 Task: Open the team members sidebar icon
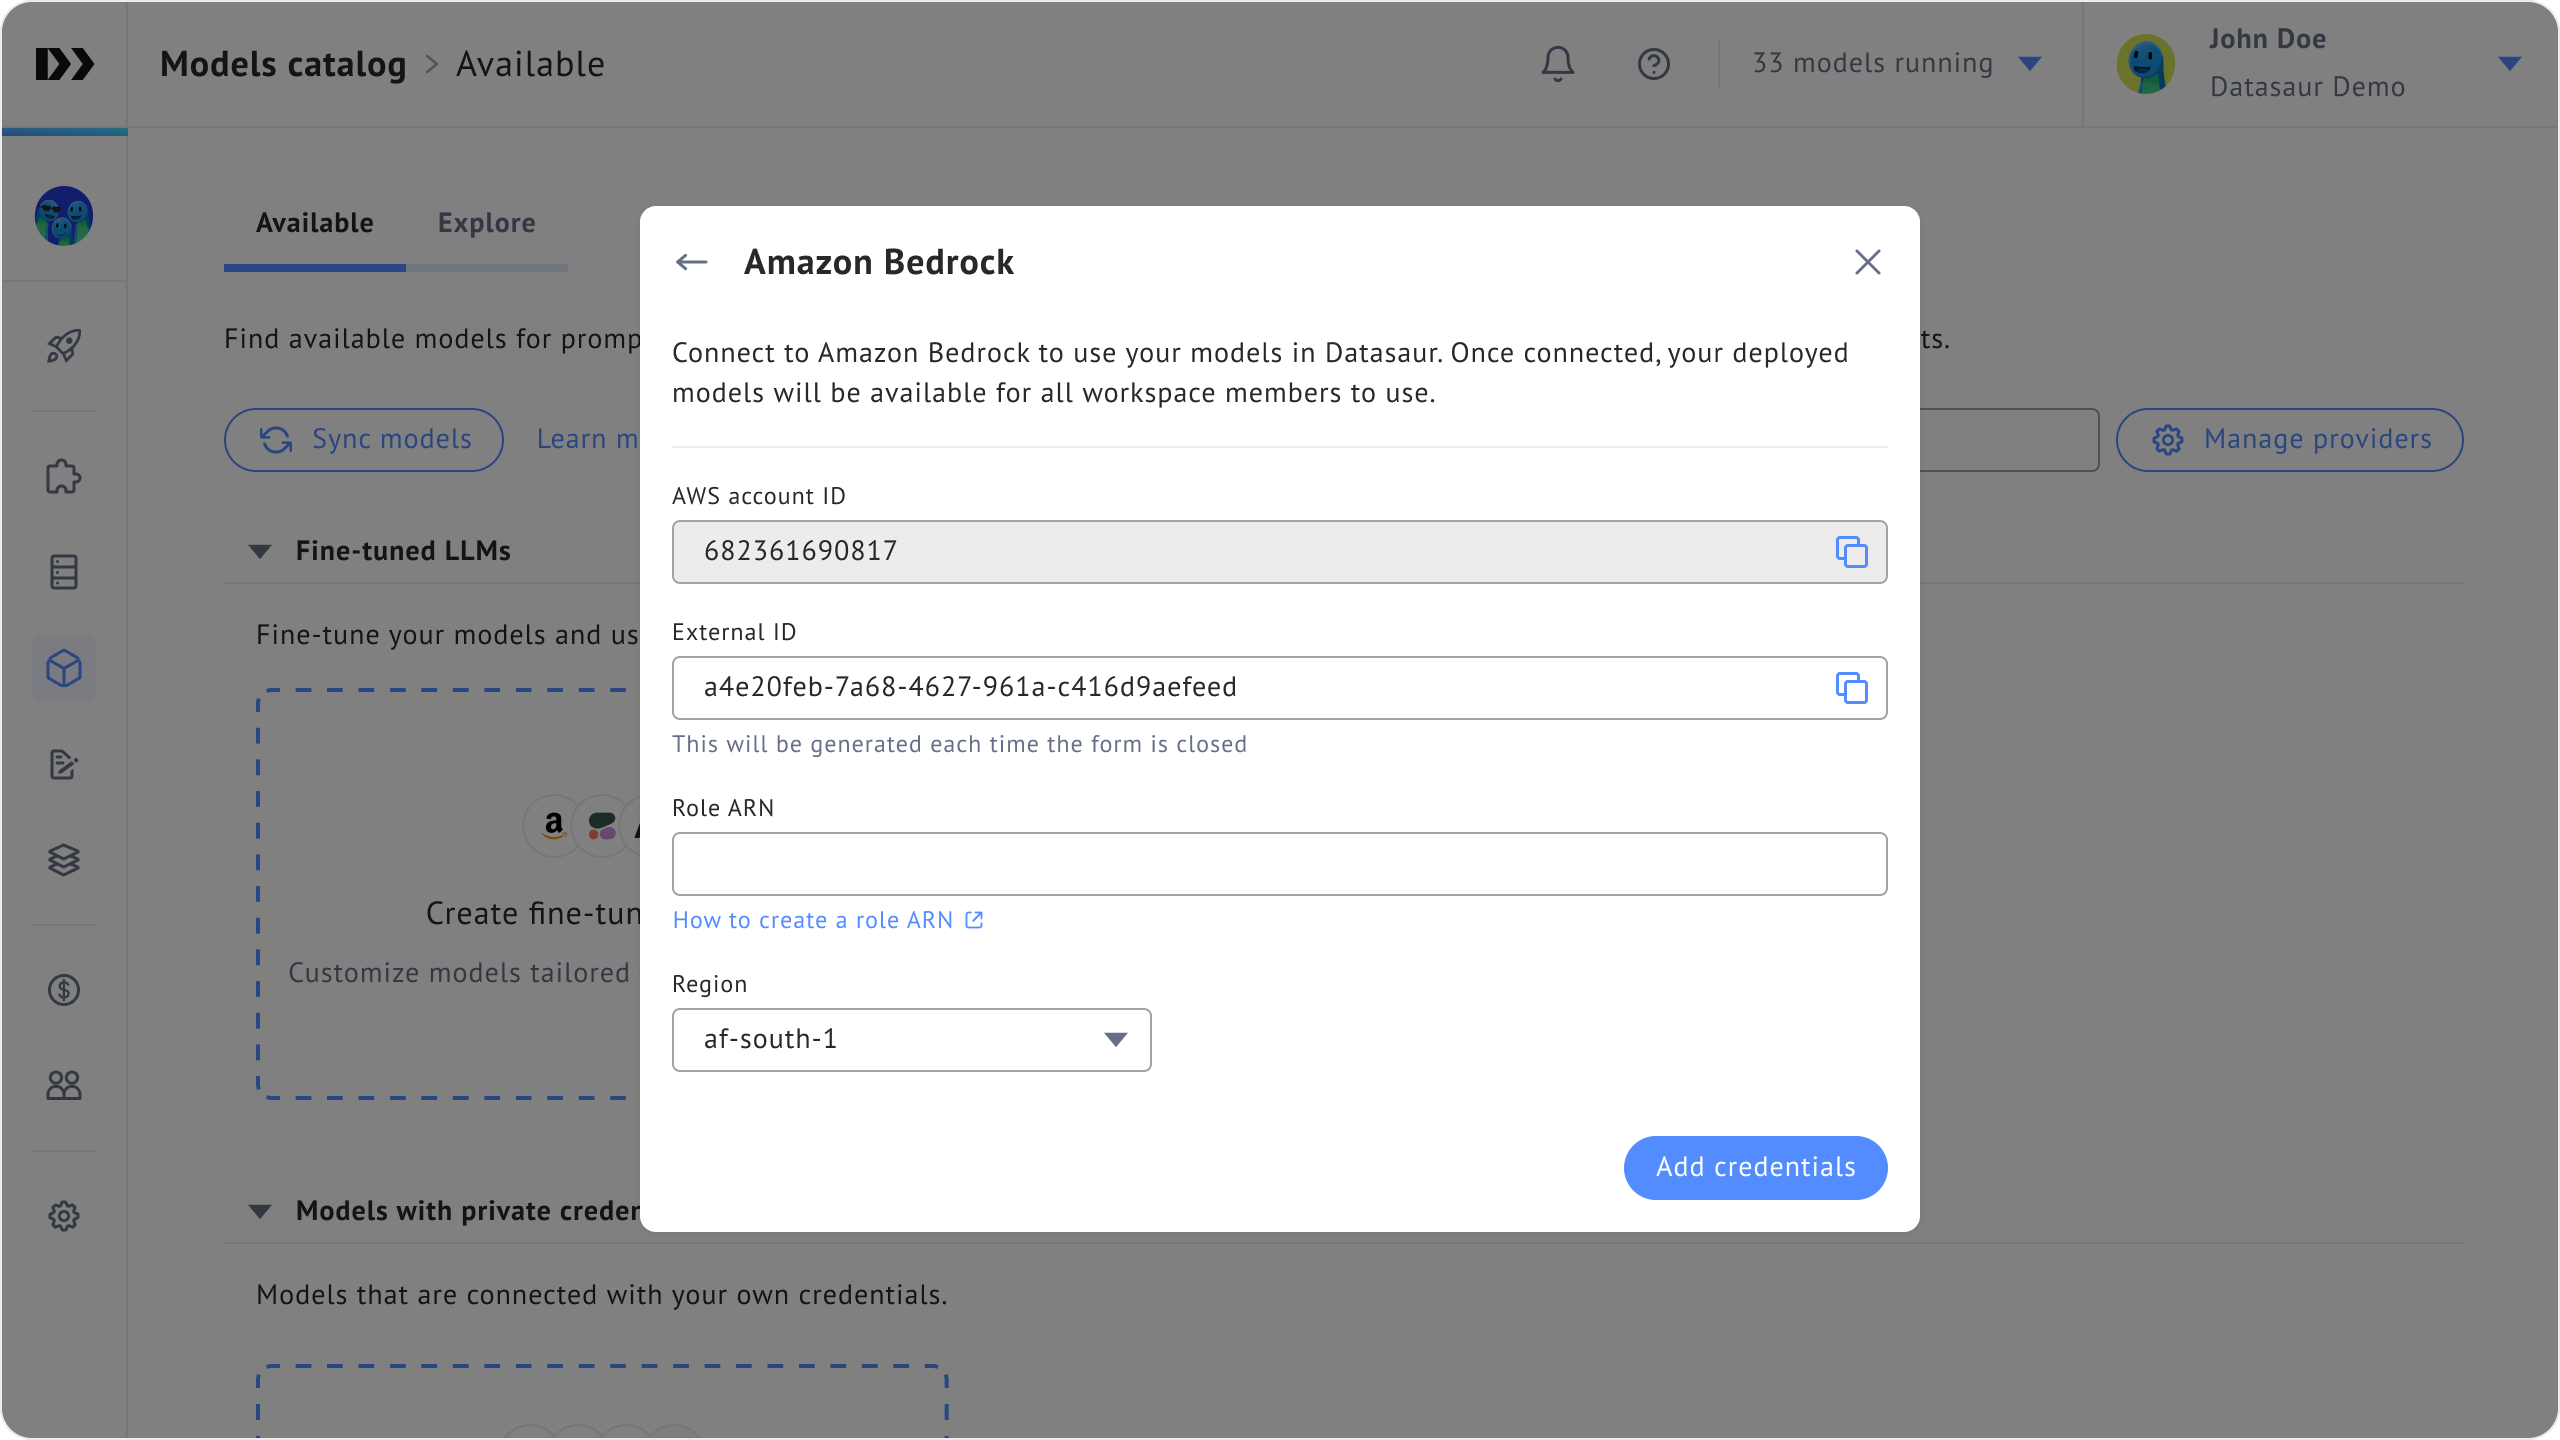64,1085
